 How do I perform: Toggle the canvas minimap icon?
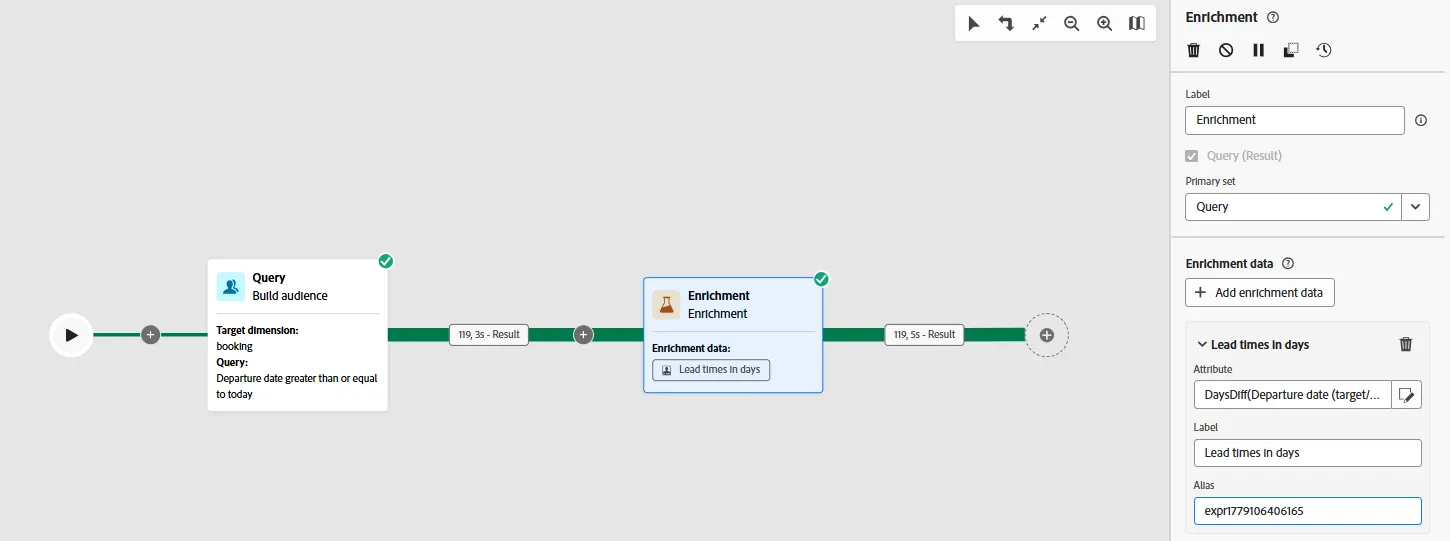[1137, 23]
